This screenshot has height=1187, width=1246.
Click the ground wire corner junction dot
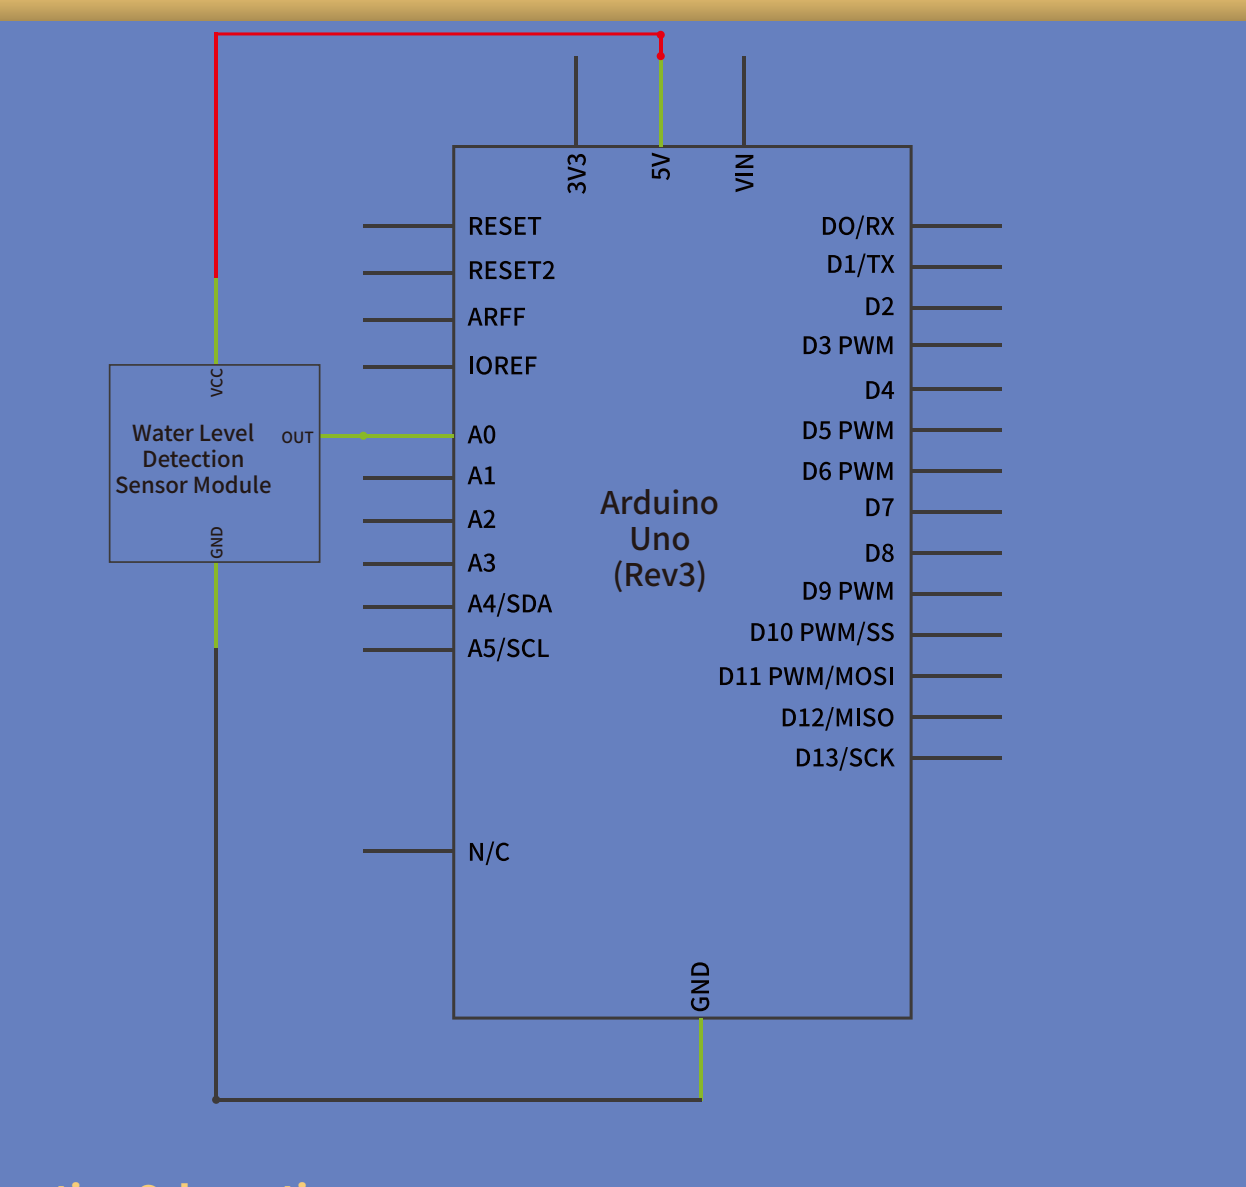[x=216, y=1100]
